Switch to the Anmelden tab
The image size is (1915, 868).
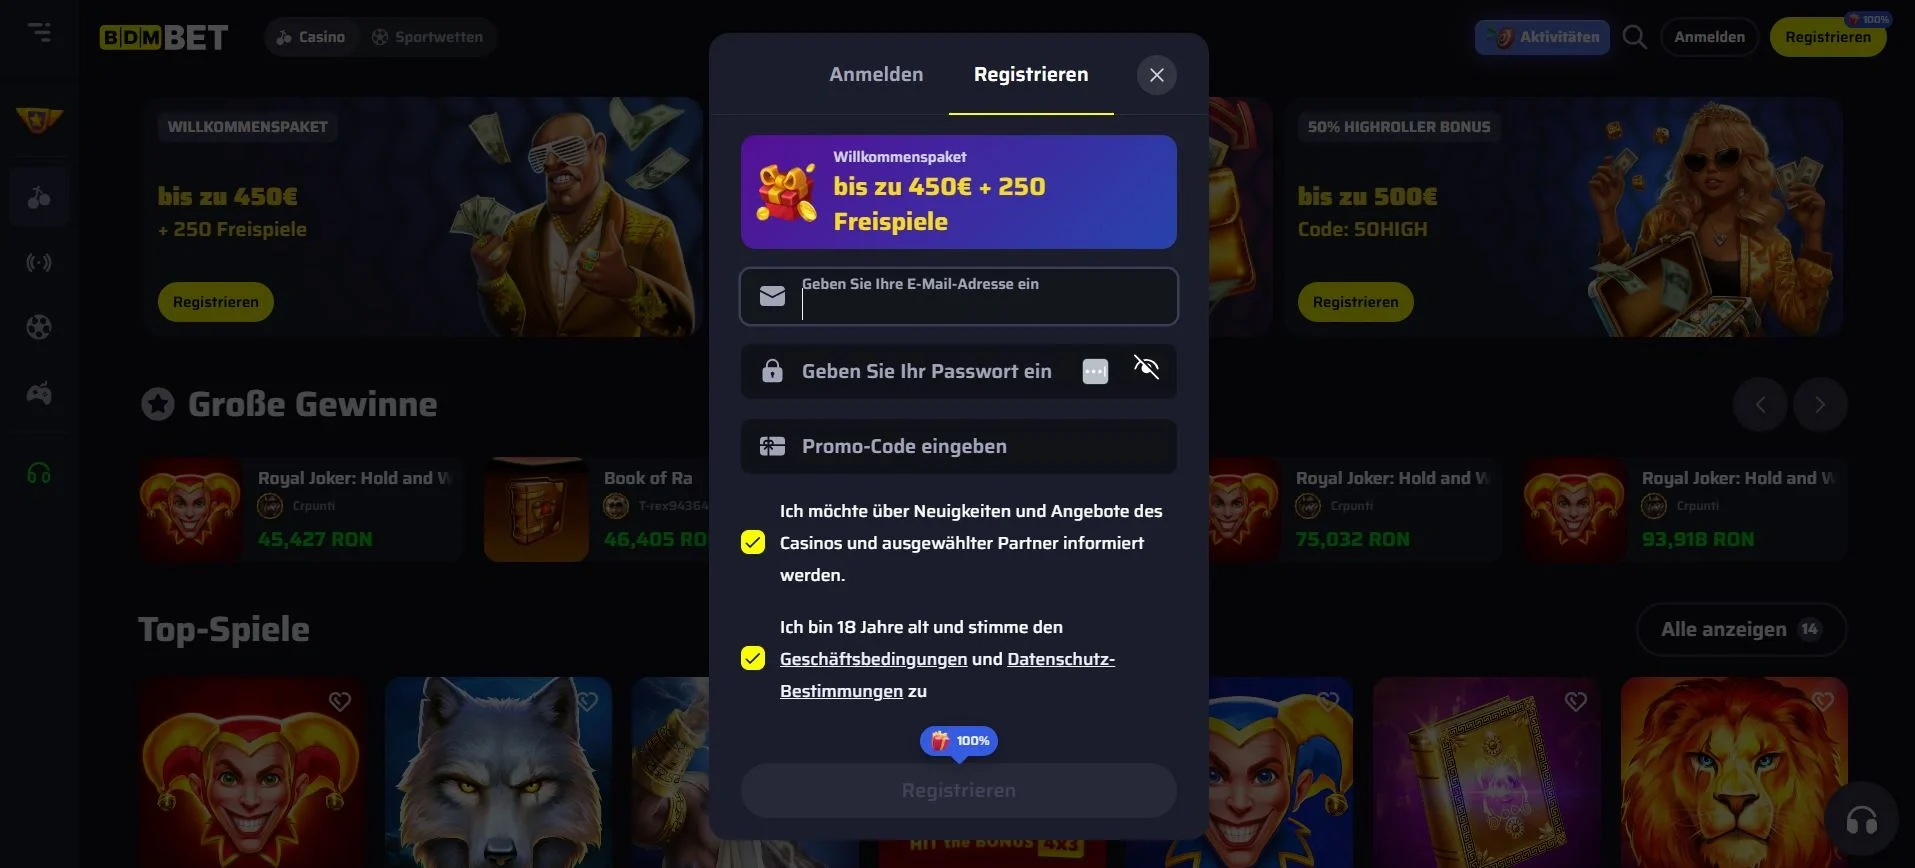876,75
